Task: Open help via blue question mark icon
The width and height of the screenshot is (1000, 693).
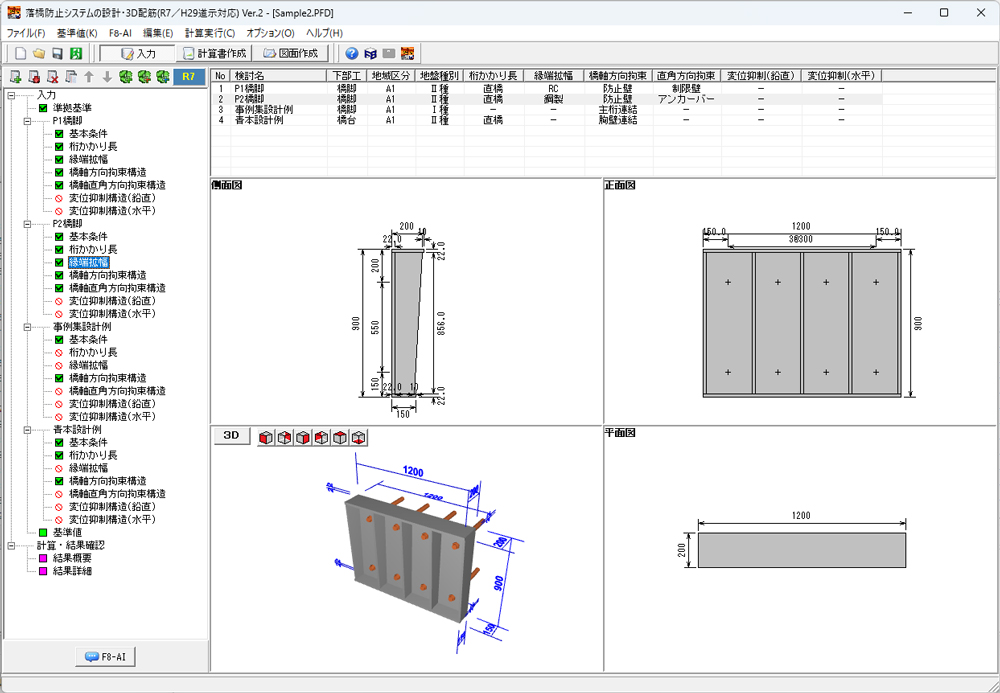Action: [x=352, y=53]
